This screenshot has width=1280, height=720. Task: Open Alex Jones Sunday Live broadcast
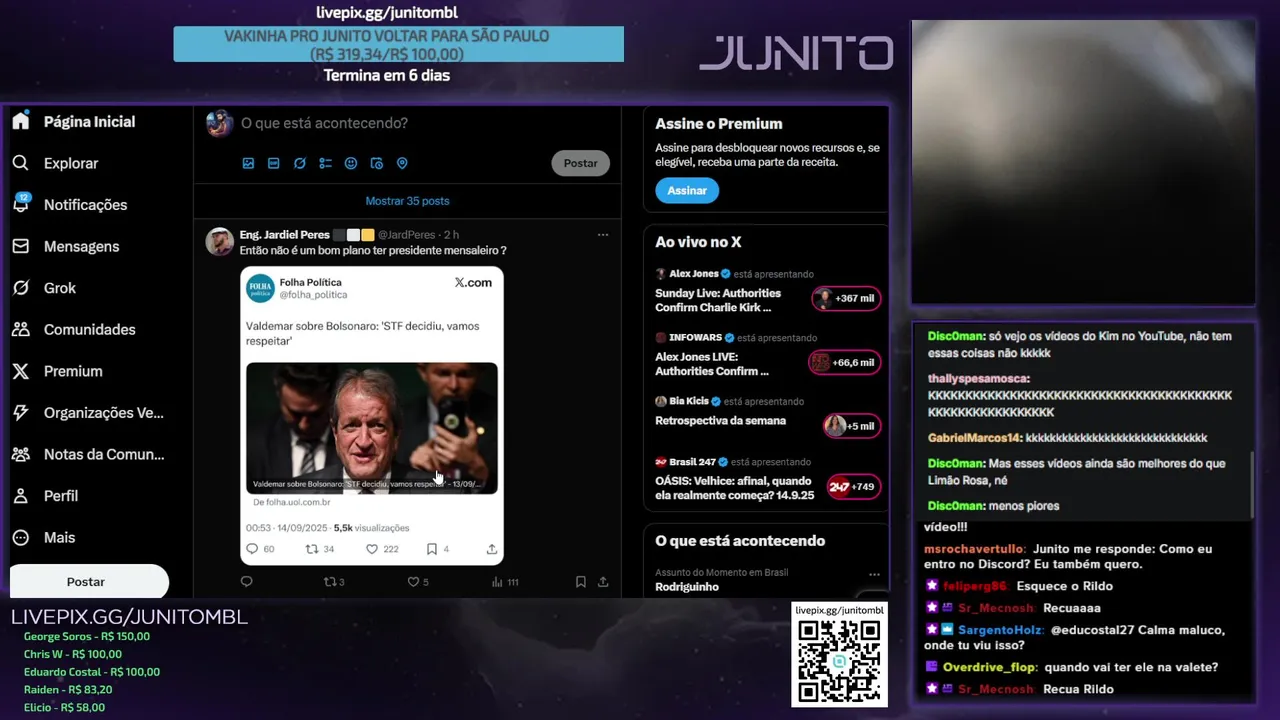[x=718, y=300]
